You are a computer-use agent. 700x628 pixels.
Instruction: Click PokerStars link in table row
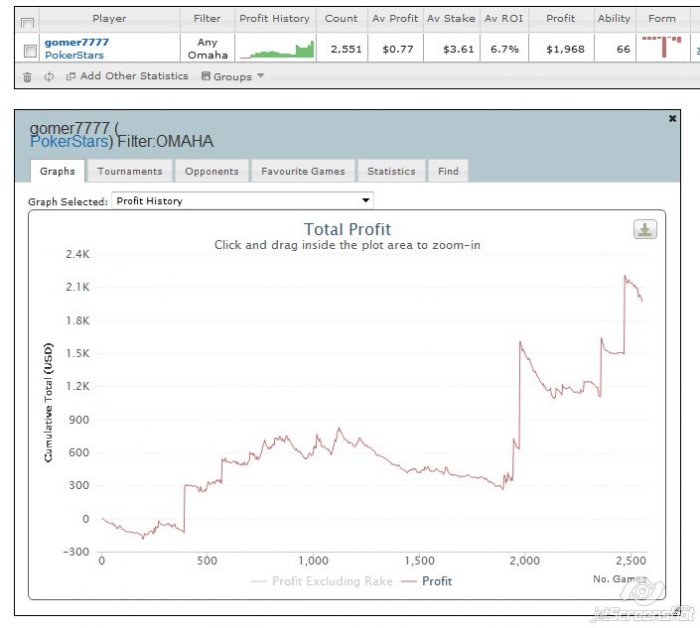[x=74, y=55]
